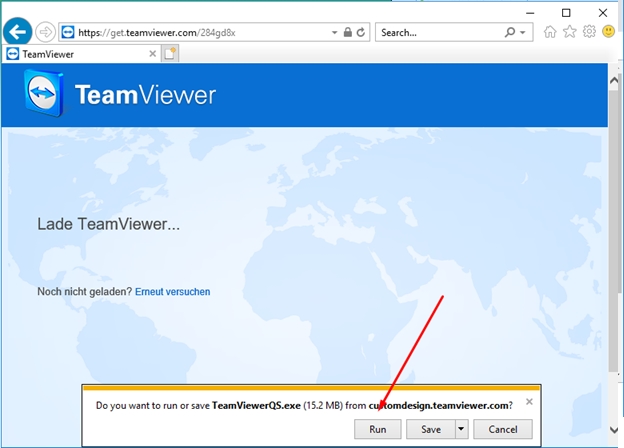624x448 pixels.
Task: Open a new tab with the blank tab button
Action: (x=170, y=54)
